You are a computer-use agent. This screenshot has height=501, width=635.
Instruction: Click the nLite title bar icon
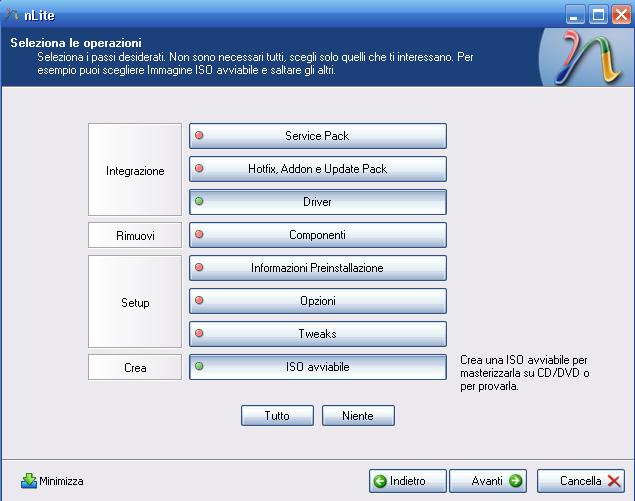coord(13,14)
